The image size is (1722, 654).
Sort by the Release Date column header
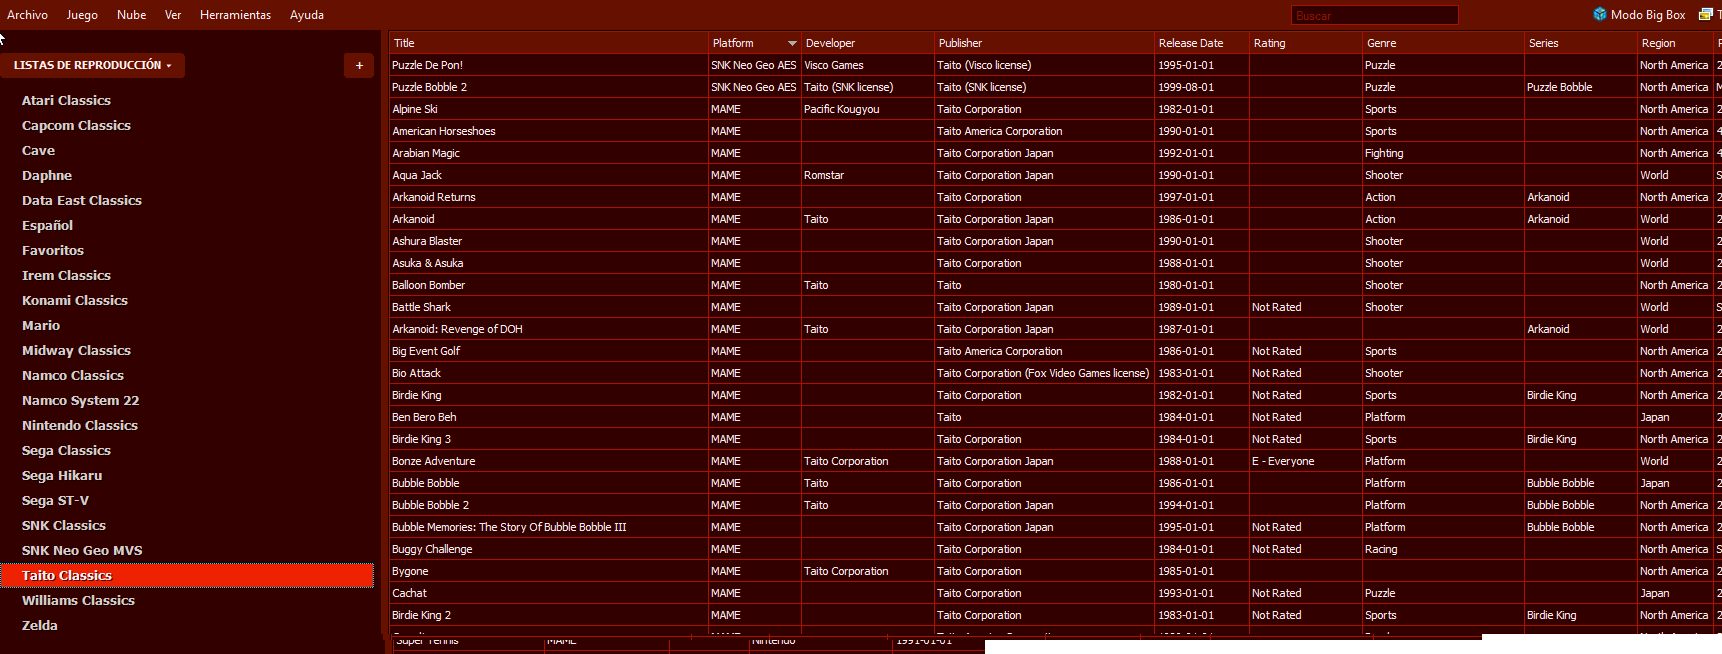[x=1201, y=43]
